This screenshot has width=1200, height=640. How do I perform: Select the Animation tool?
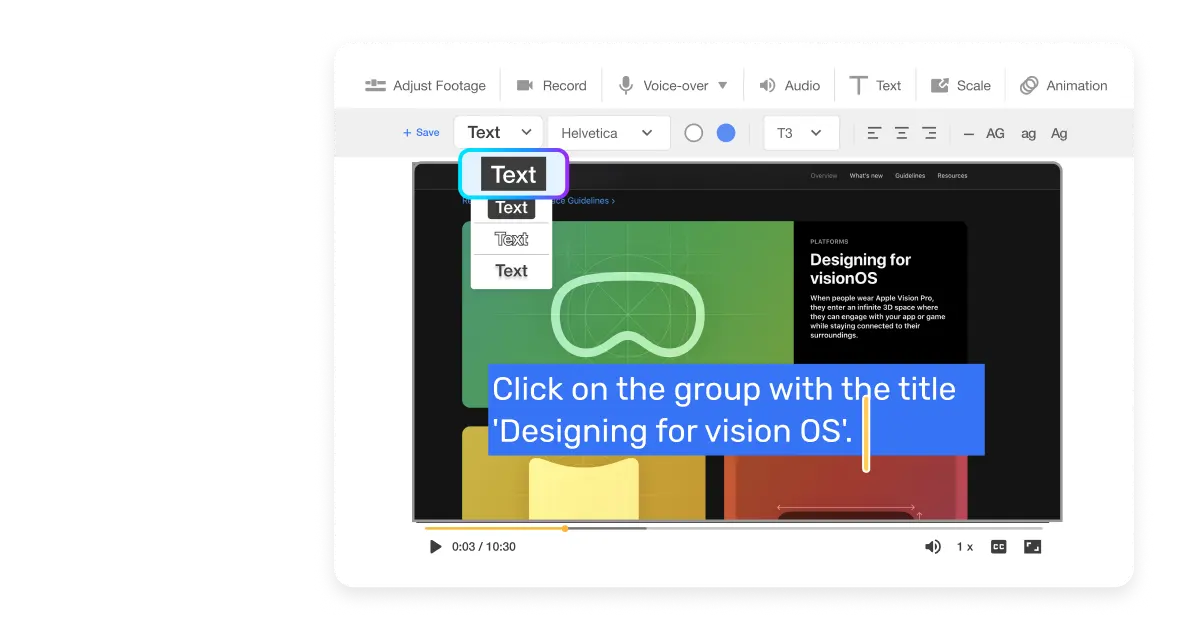[1064, 85]
